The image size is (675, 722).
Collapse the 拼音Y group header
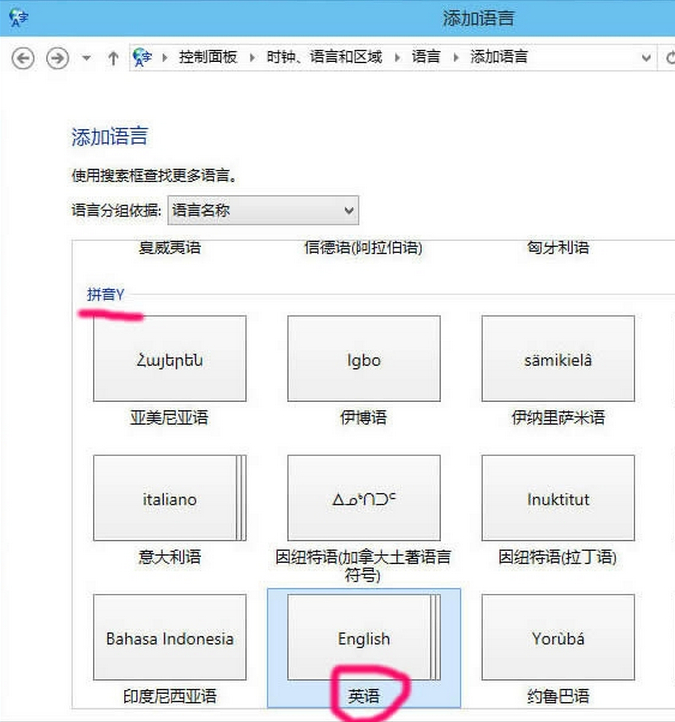(105, 294)
